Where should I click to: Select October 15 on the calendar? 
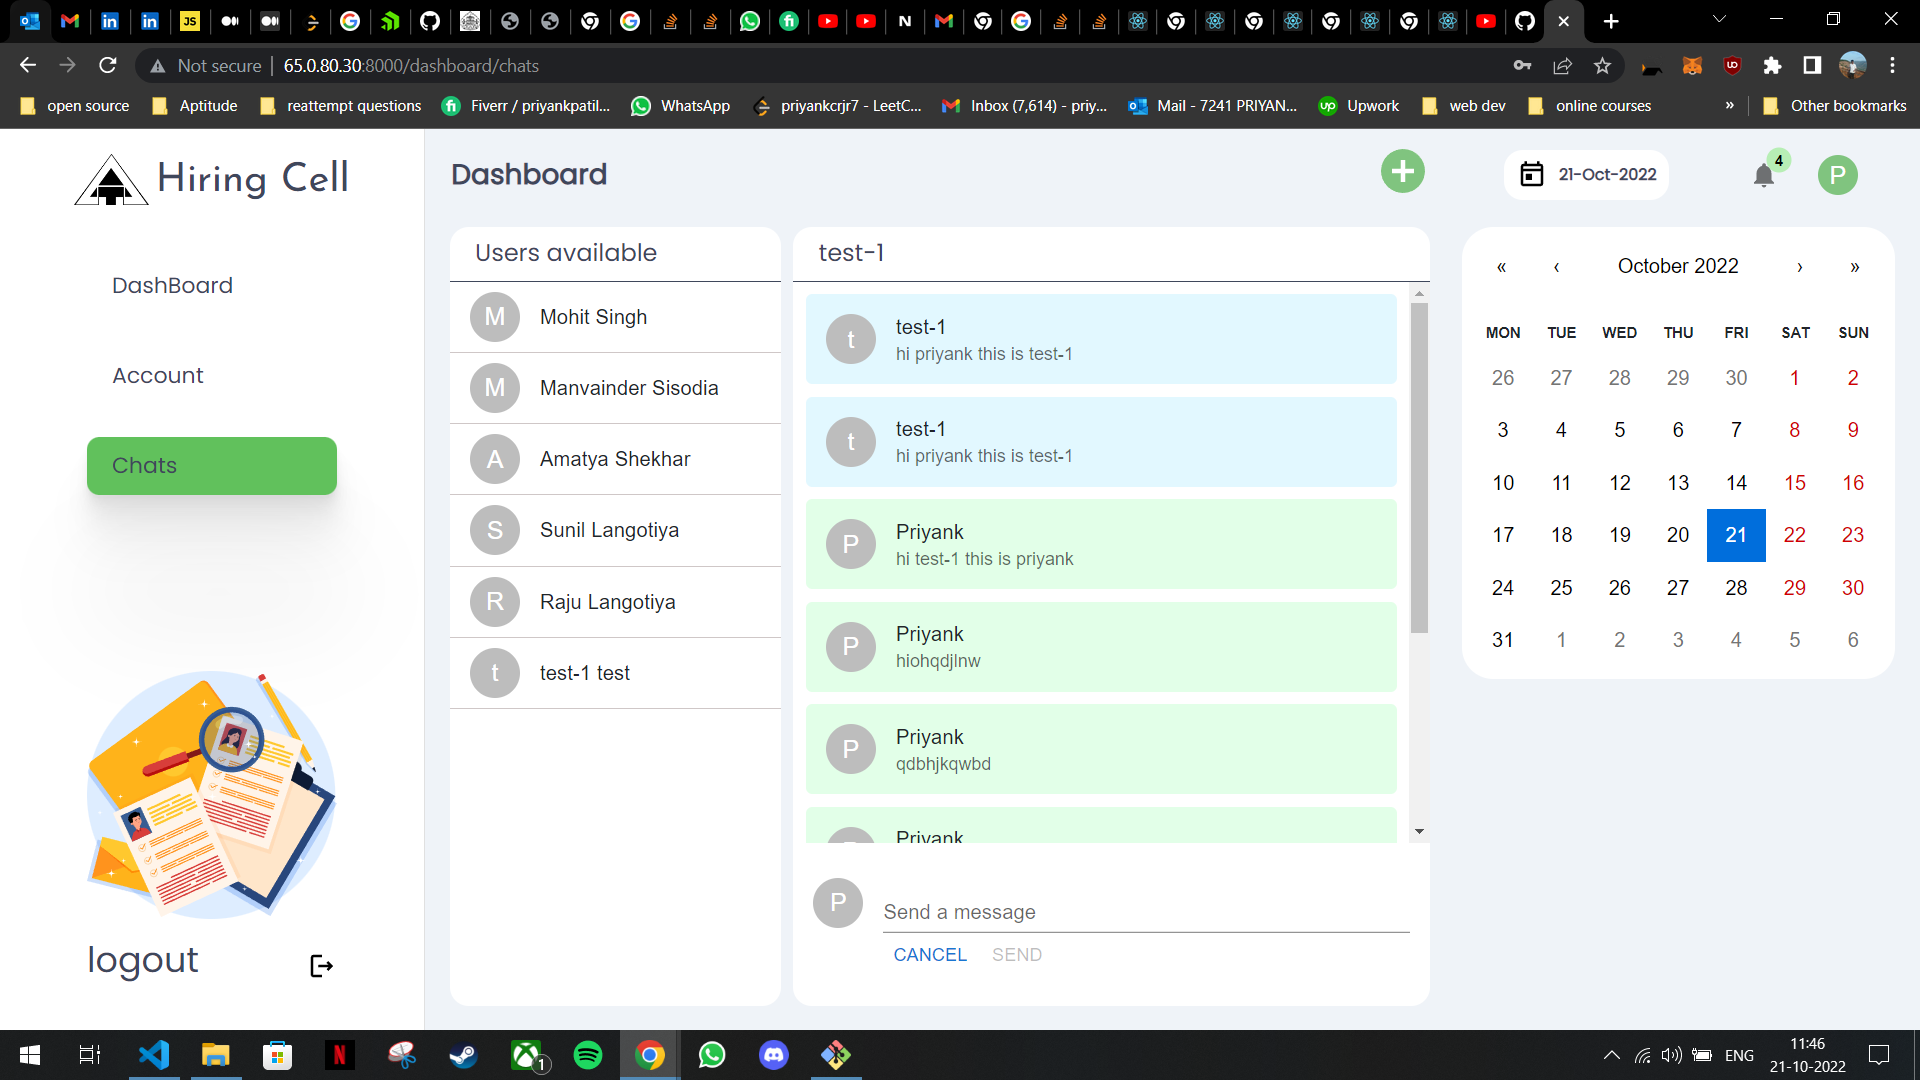(1795, 482)
